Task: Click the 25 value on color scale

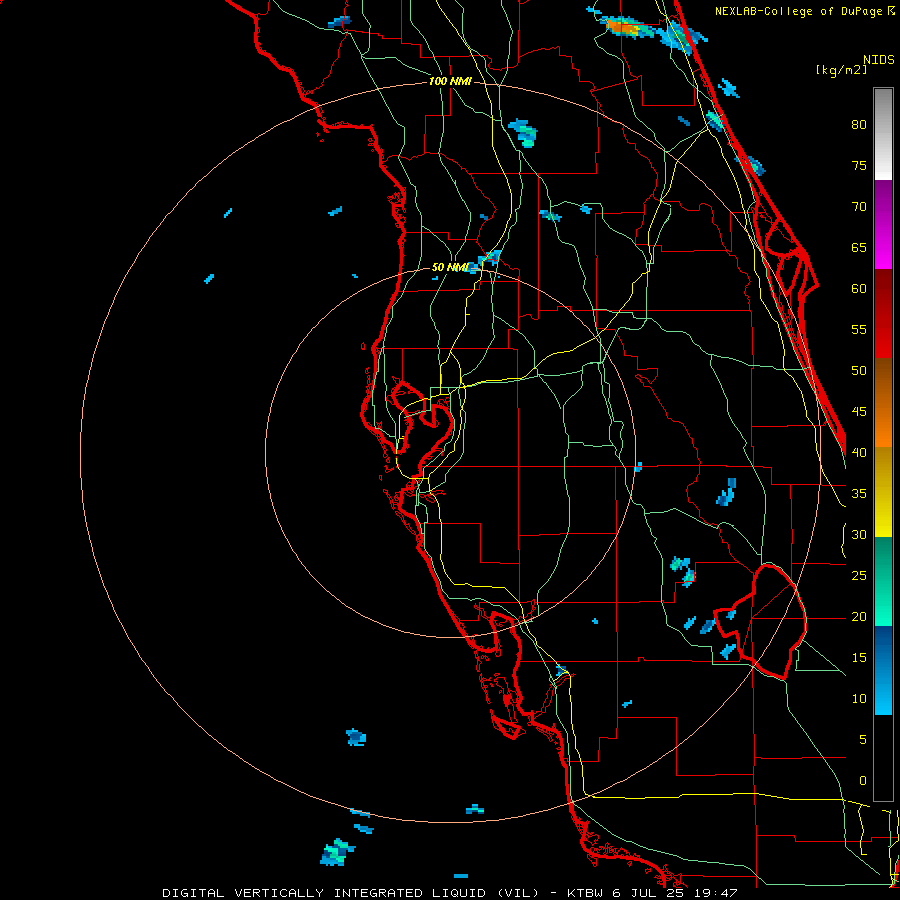Action: pos(859,576)
